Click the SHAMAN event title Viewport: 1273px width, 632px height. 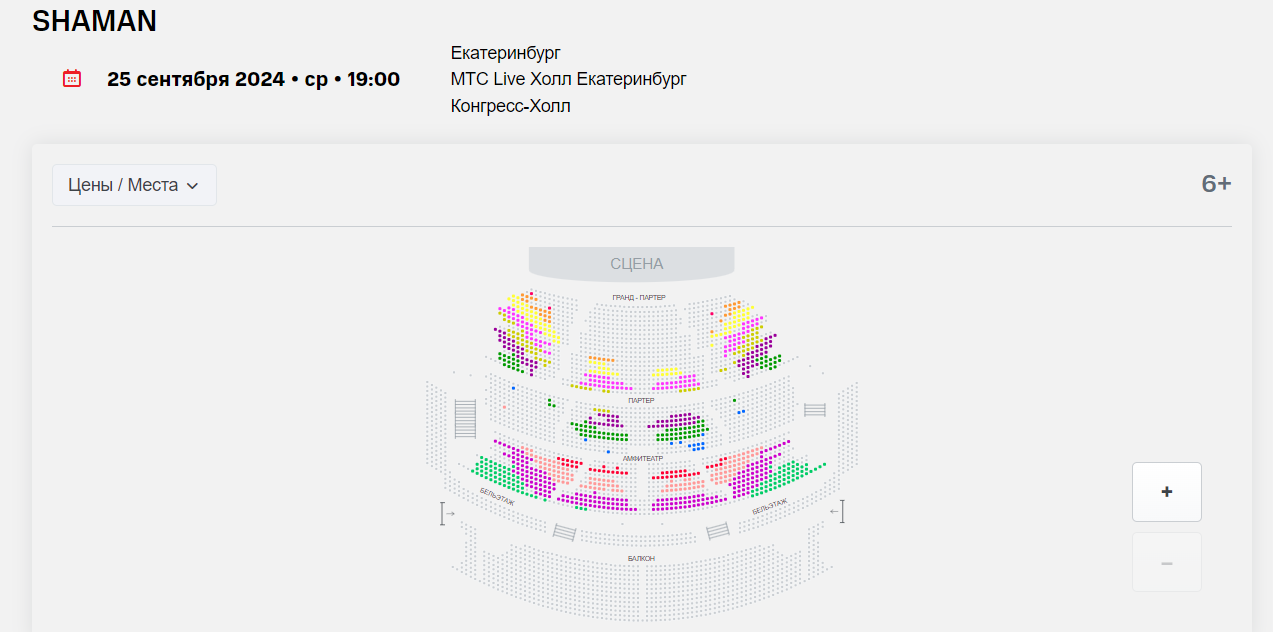pos(94,21)
